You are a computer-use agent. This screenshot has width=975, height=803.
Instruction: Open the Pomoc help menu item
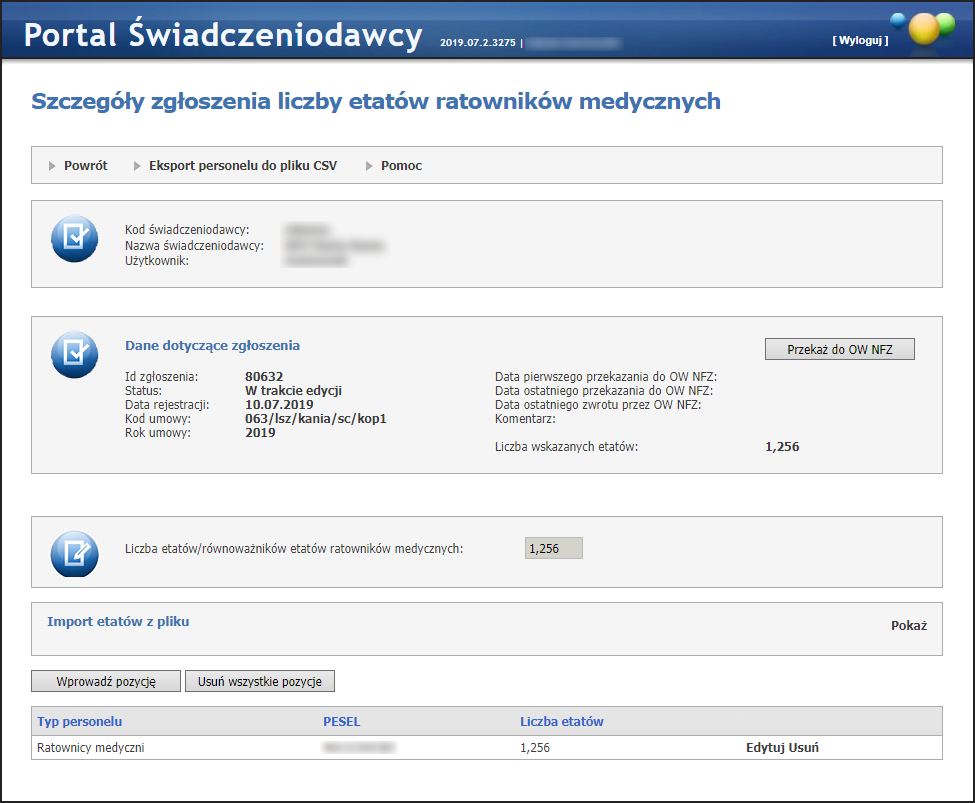pos(401,166)
